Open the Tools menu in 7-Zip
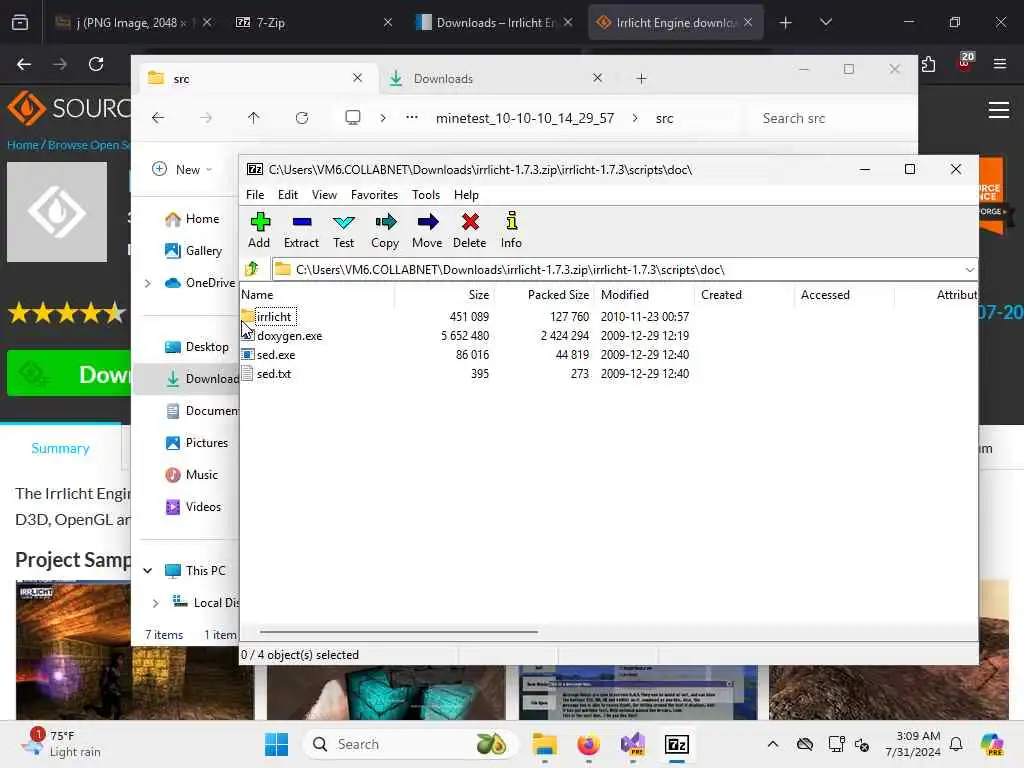The image size is (1024, 768). tap(426, 195)
